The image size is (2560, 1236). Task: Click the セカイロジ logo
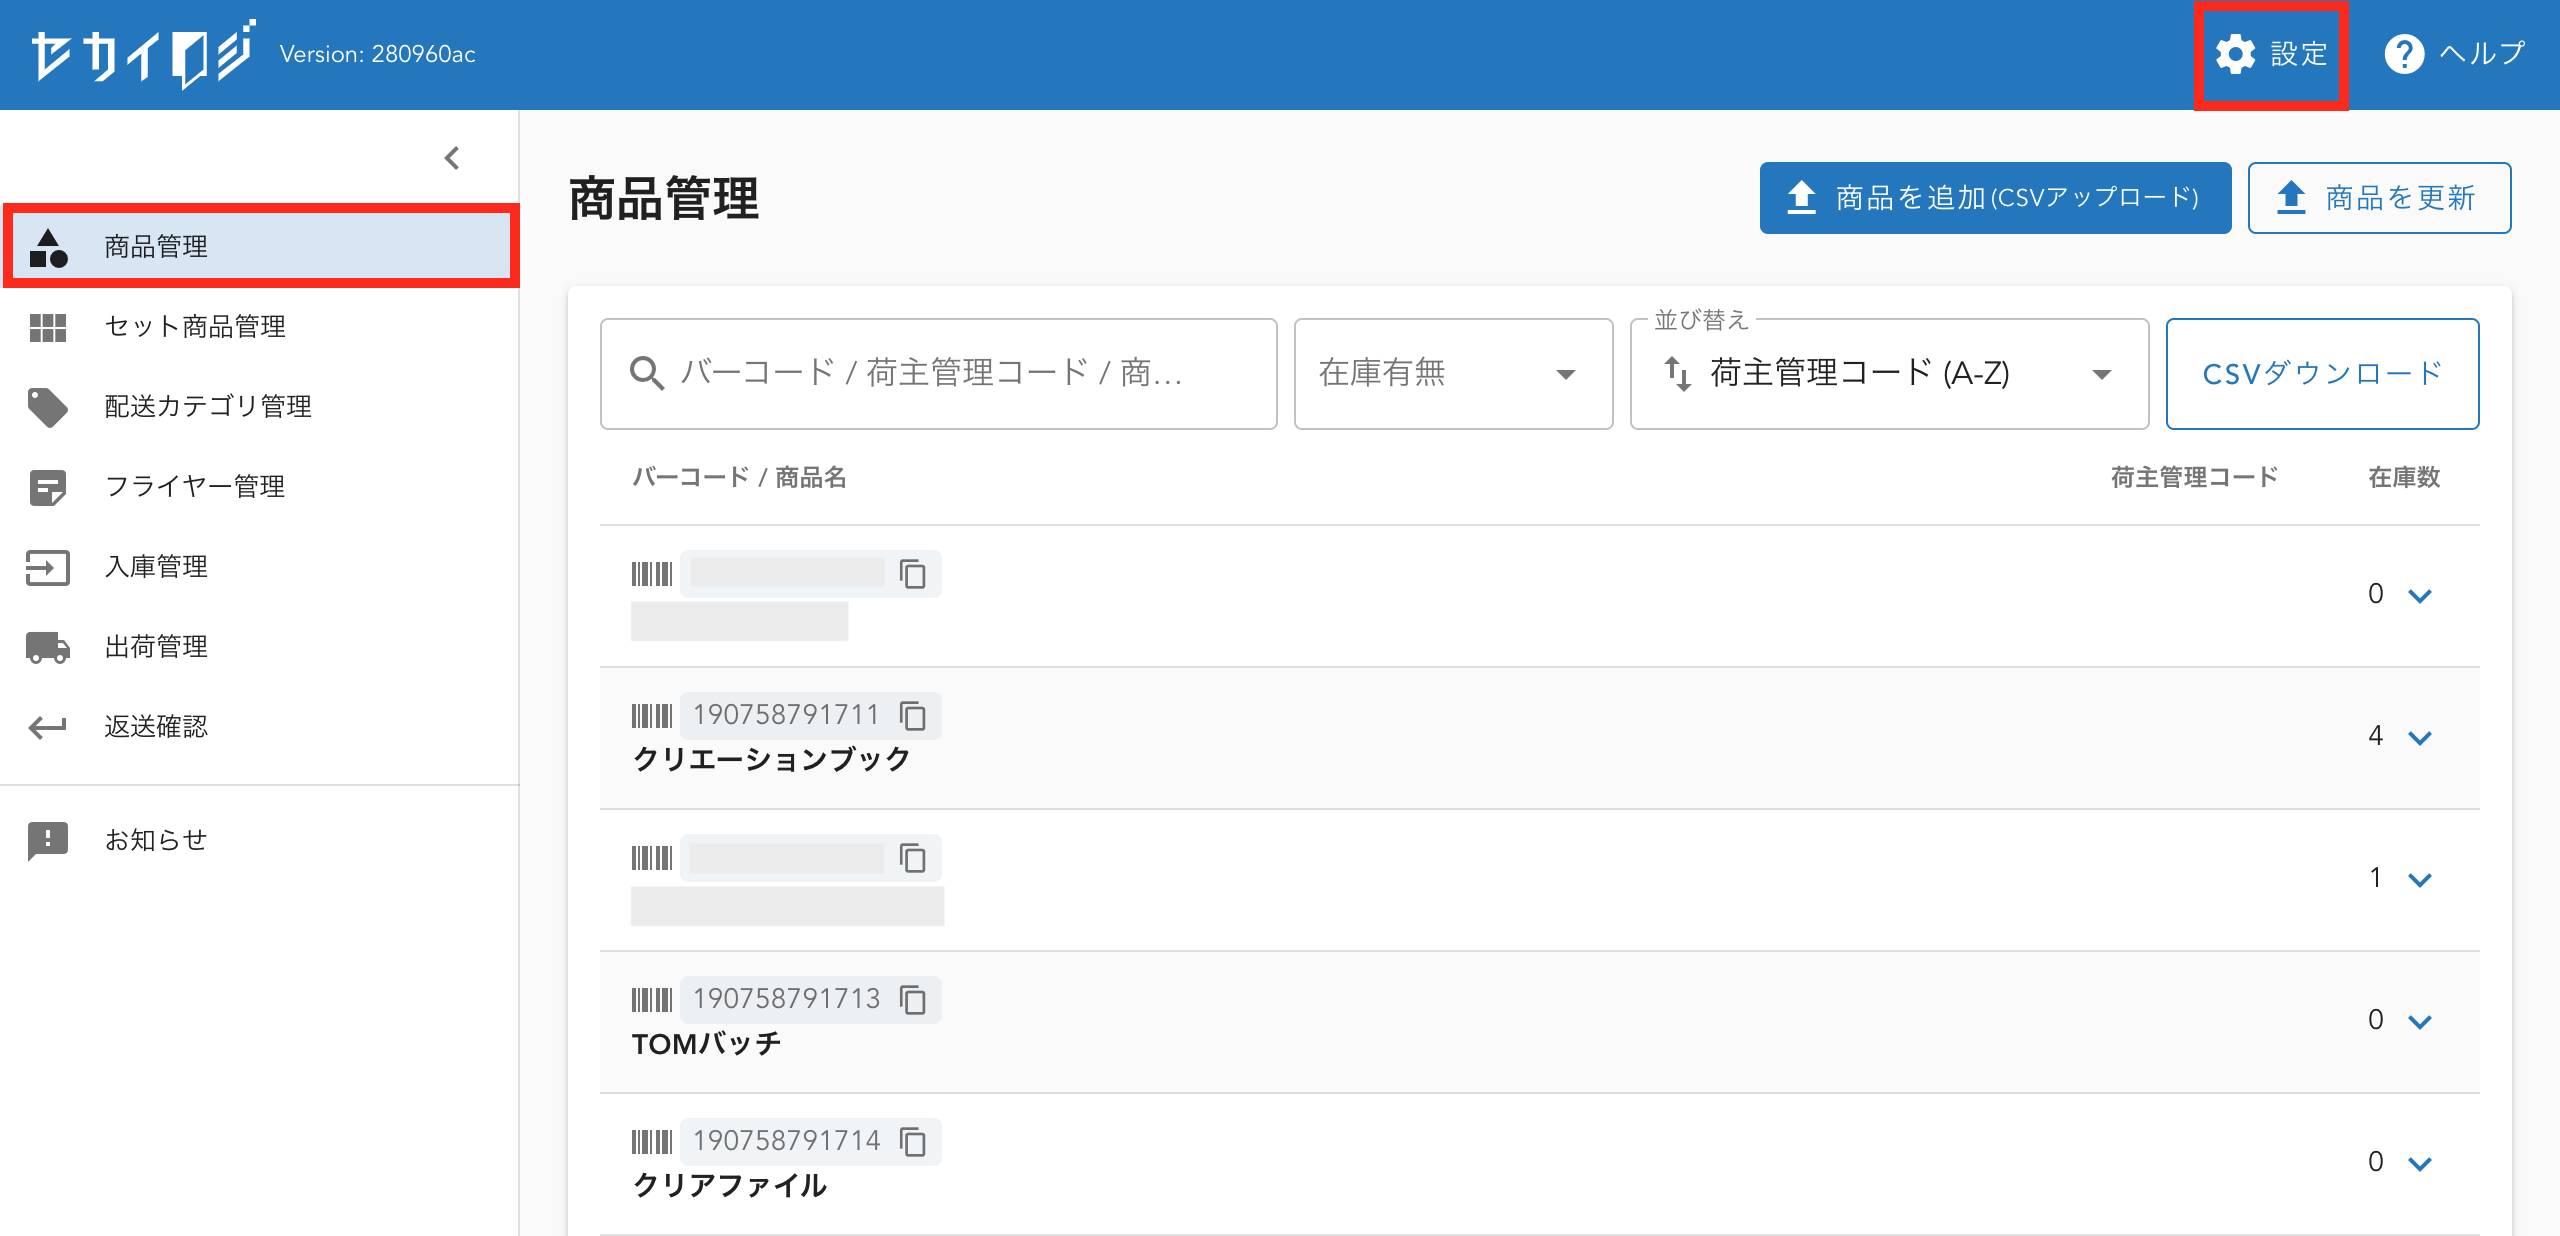(142, 54)
